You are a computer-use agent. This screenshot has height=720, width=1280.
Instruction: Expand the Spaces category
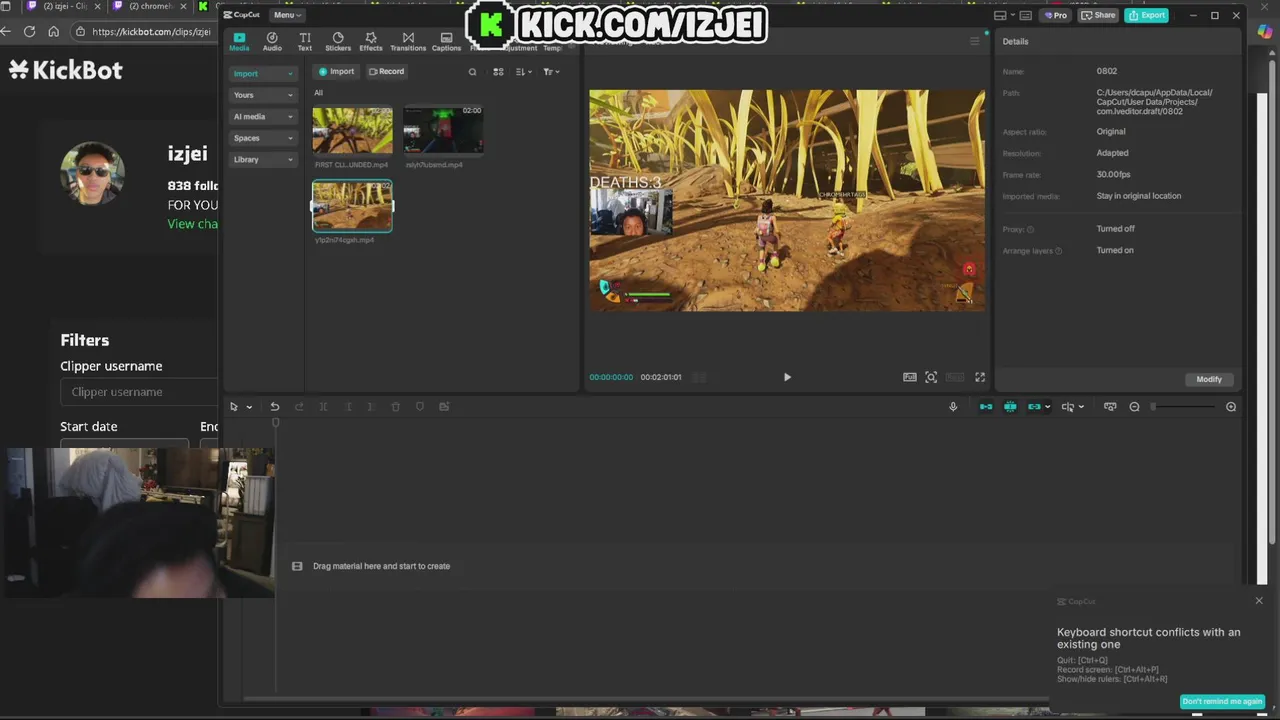[263, 138]
